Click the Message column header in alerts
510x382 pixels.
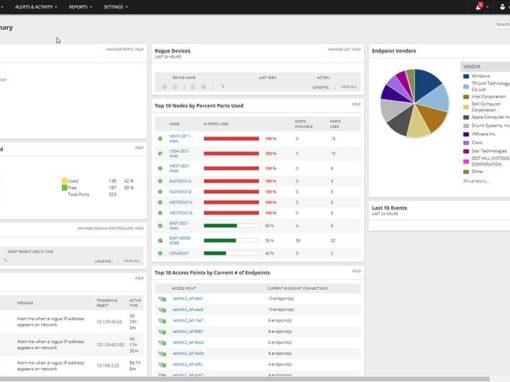pyautogui.click(x=25, y=303)
